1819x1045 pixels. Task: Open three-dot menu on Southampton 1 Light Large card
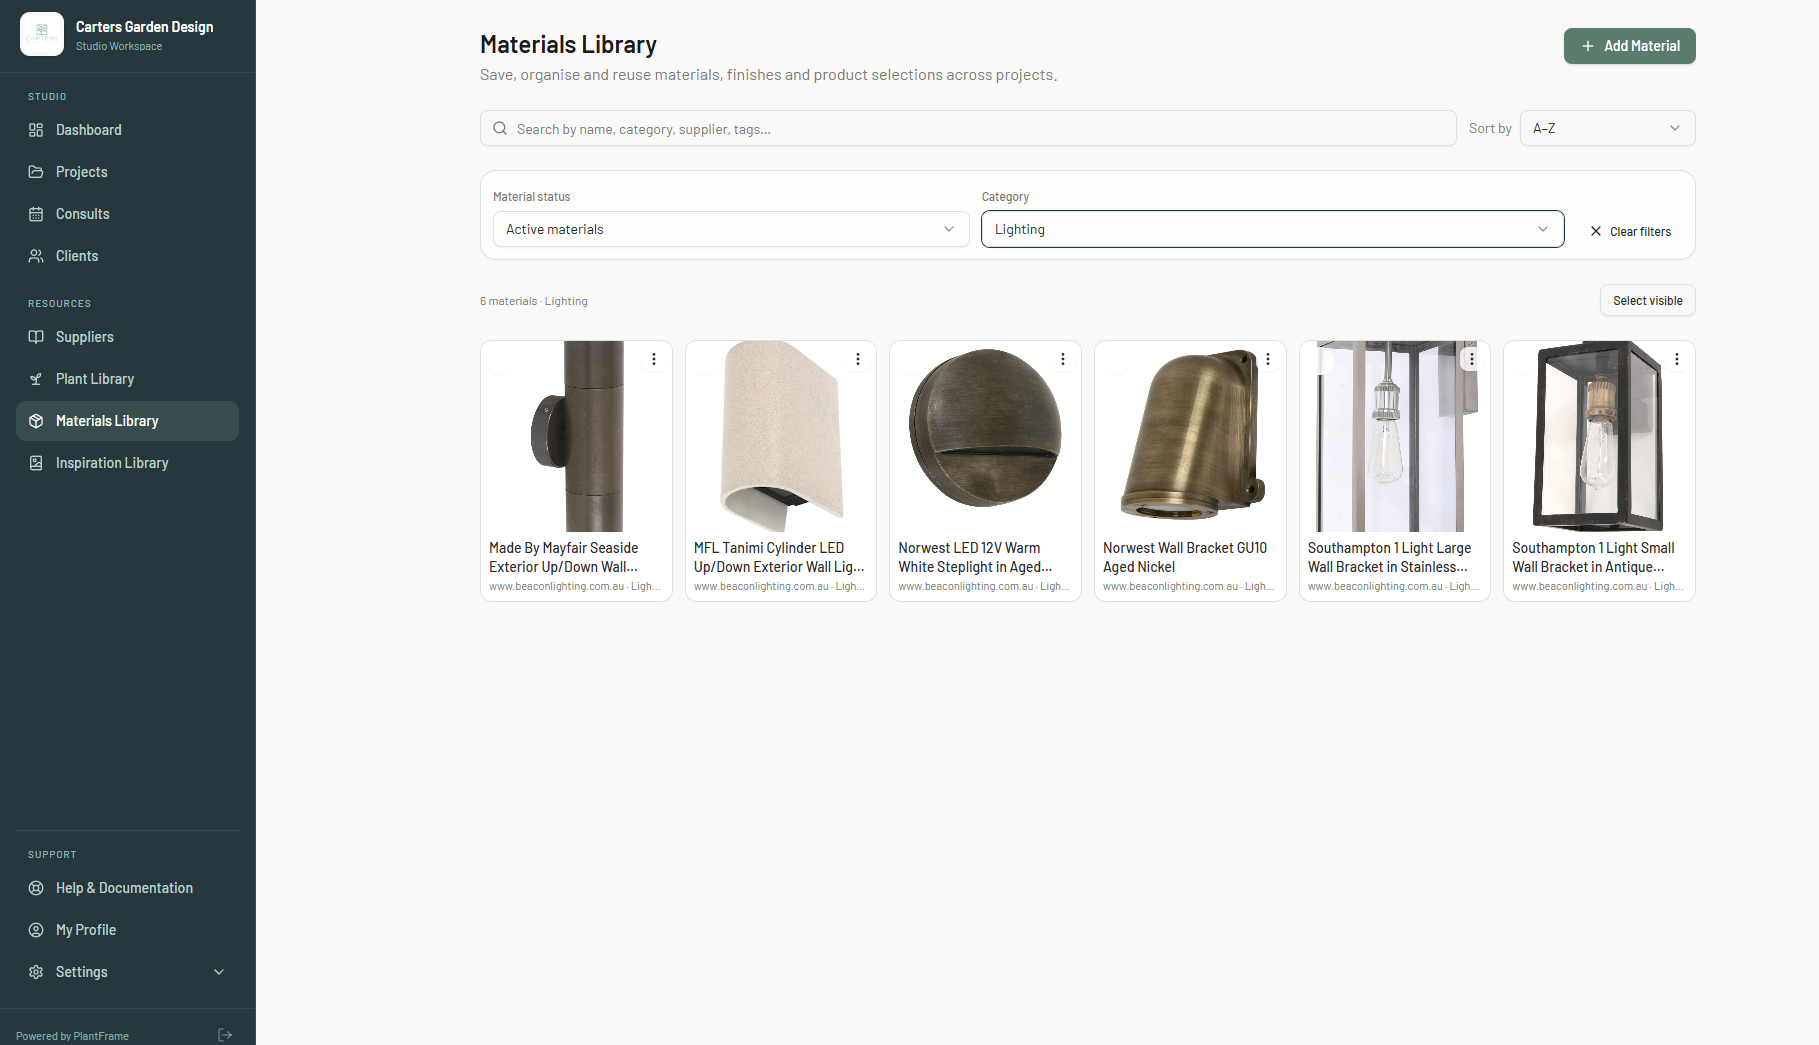tap(1472, 359)
